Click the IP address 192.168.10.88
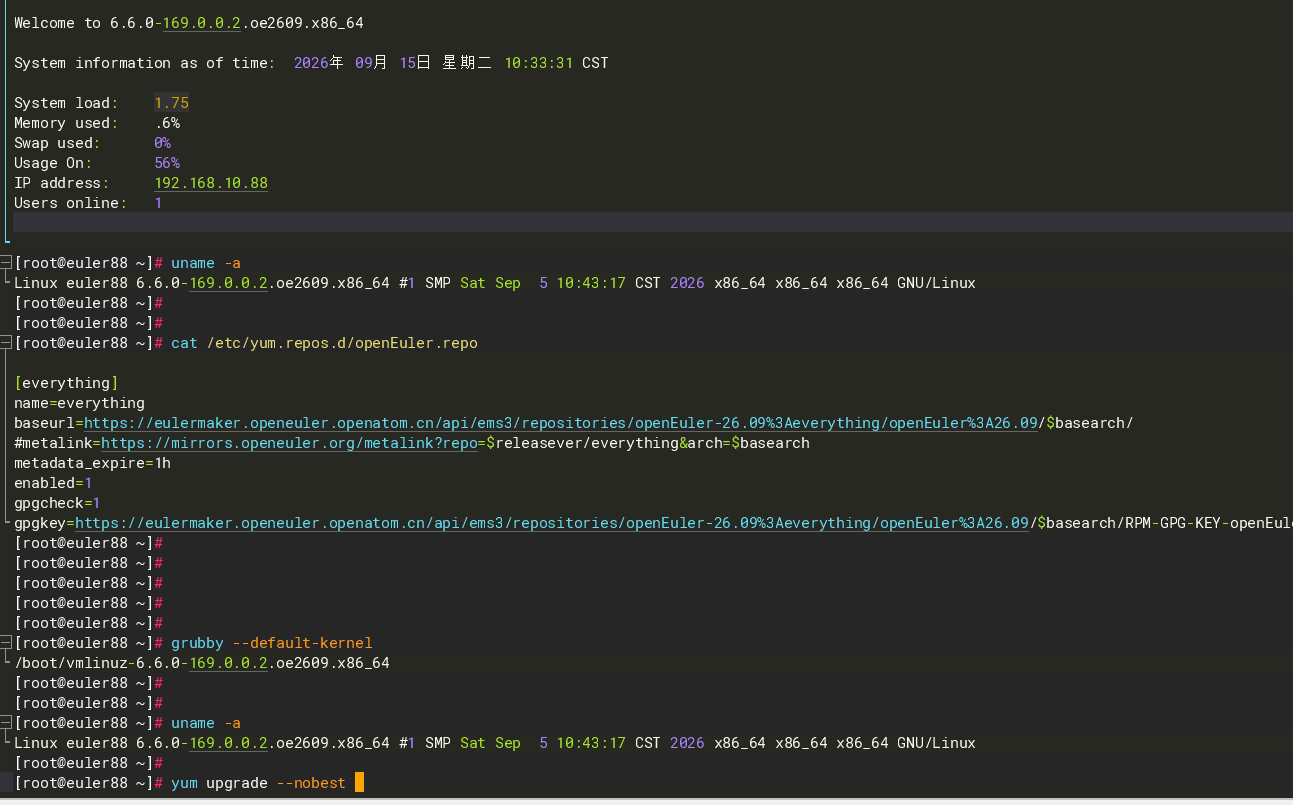Image resolution: width=1293 pixels, height=805 pixels. pyautogui.click(x=211, y=183)
